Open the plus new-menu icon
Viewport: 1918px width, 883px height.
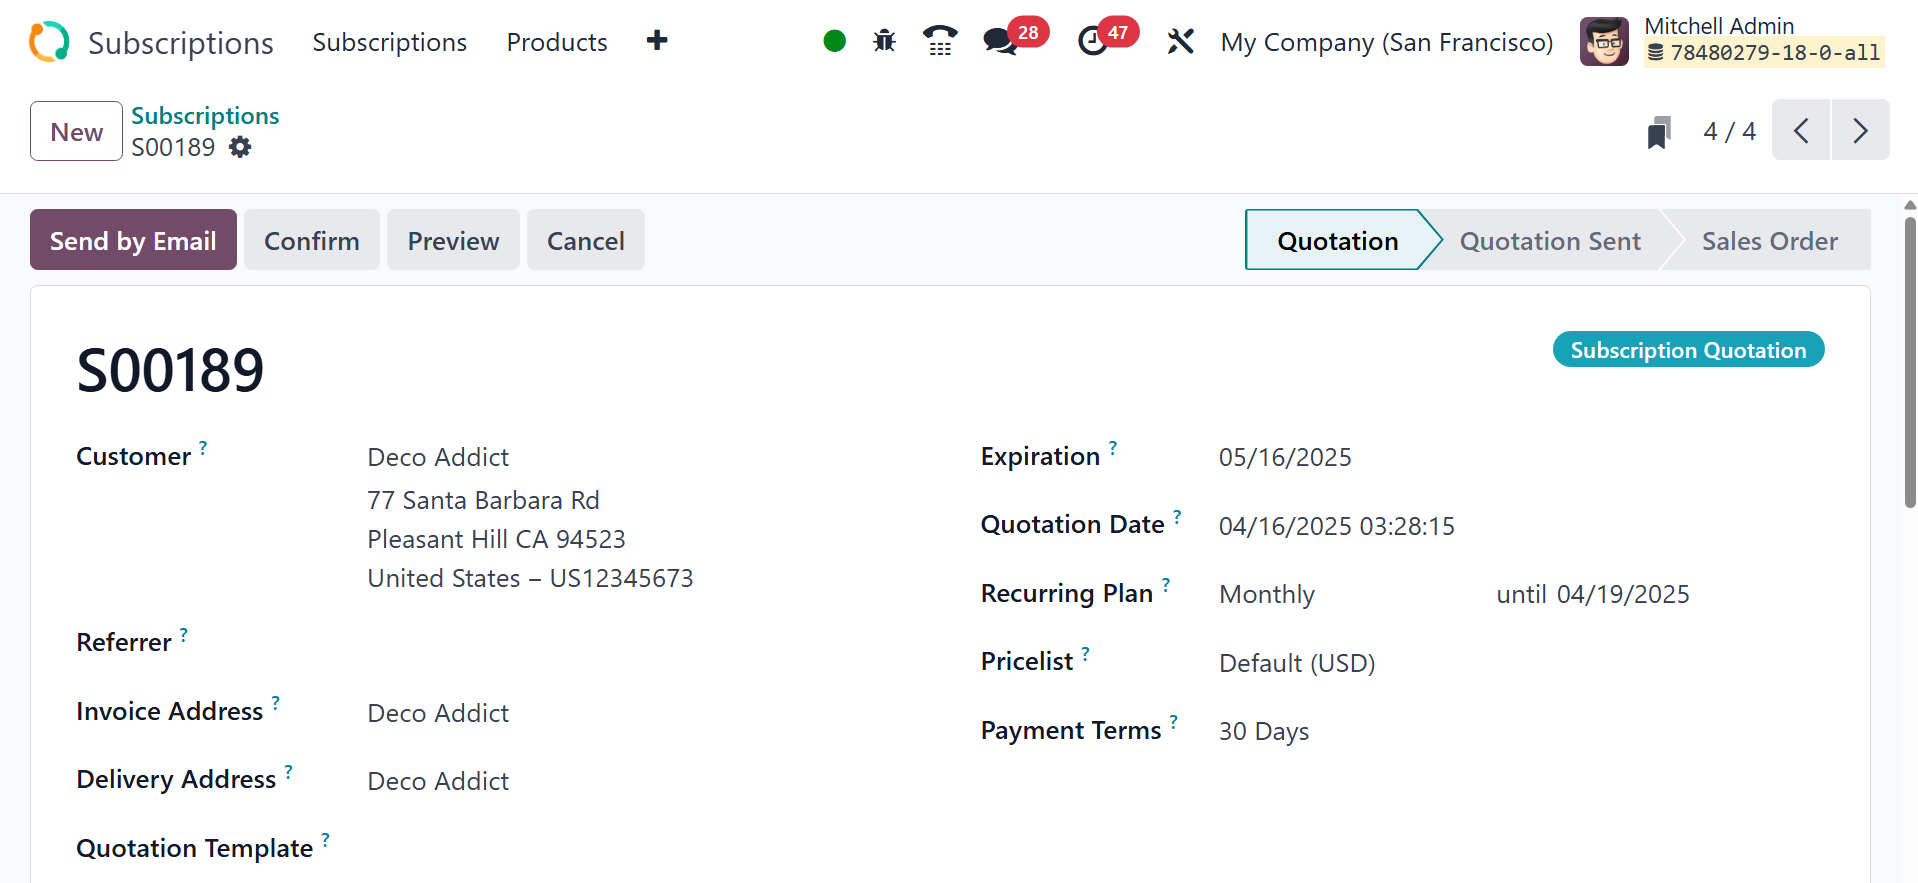click(x=657, y=41)
